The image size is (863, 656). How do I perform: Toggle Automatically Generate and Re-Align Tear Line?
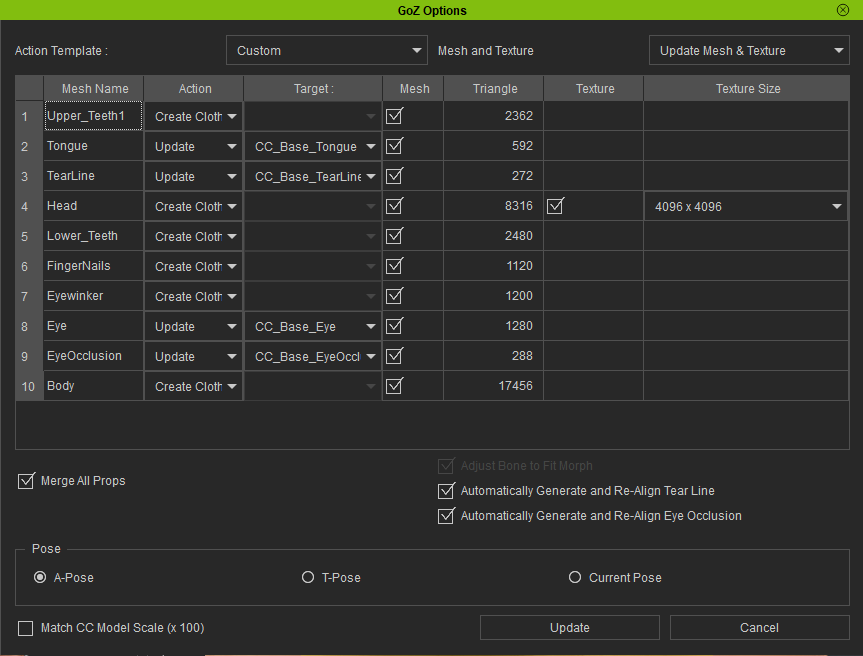pos(446,492)
